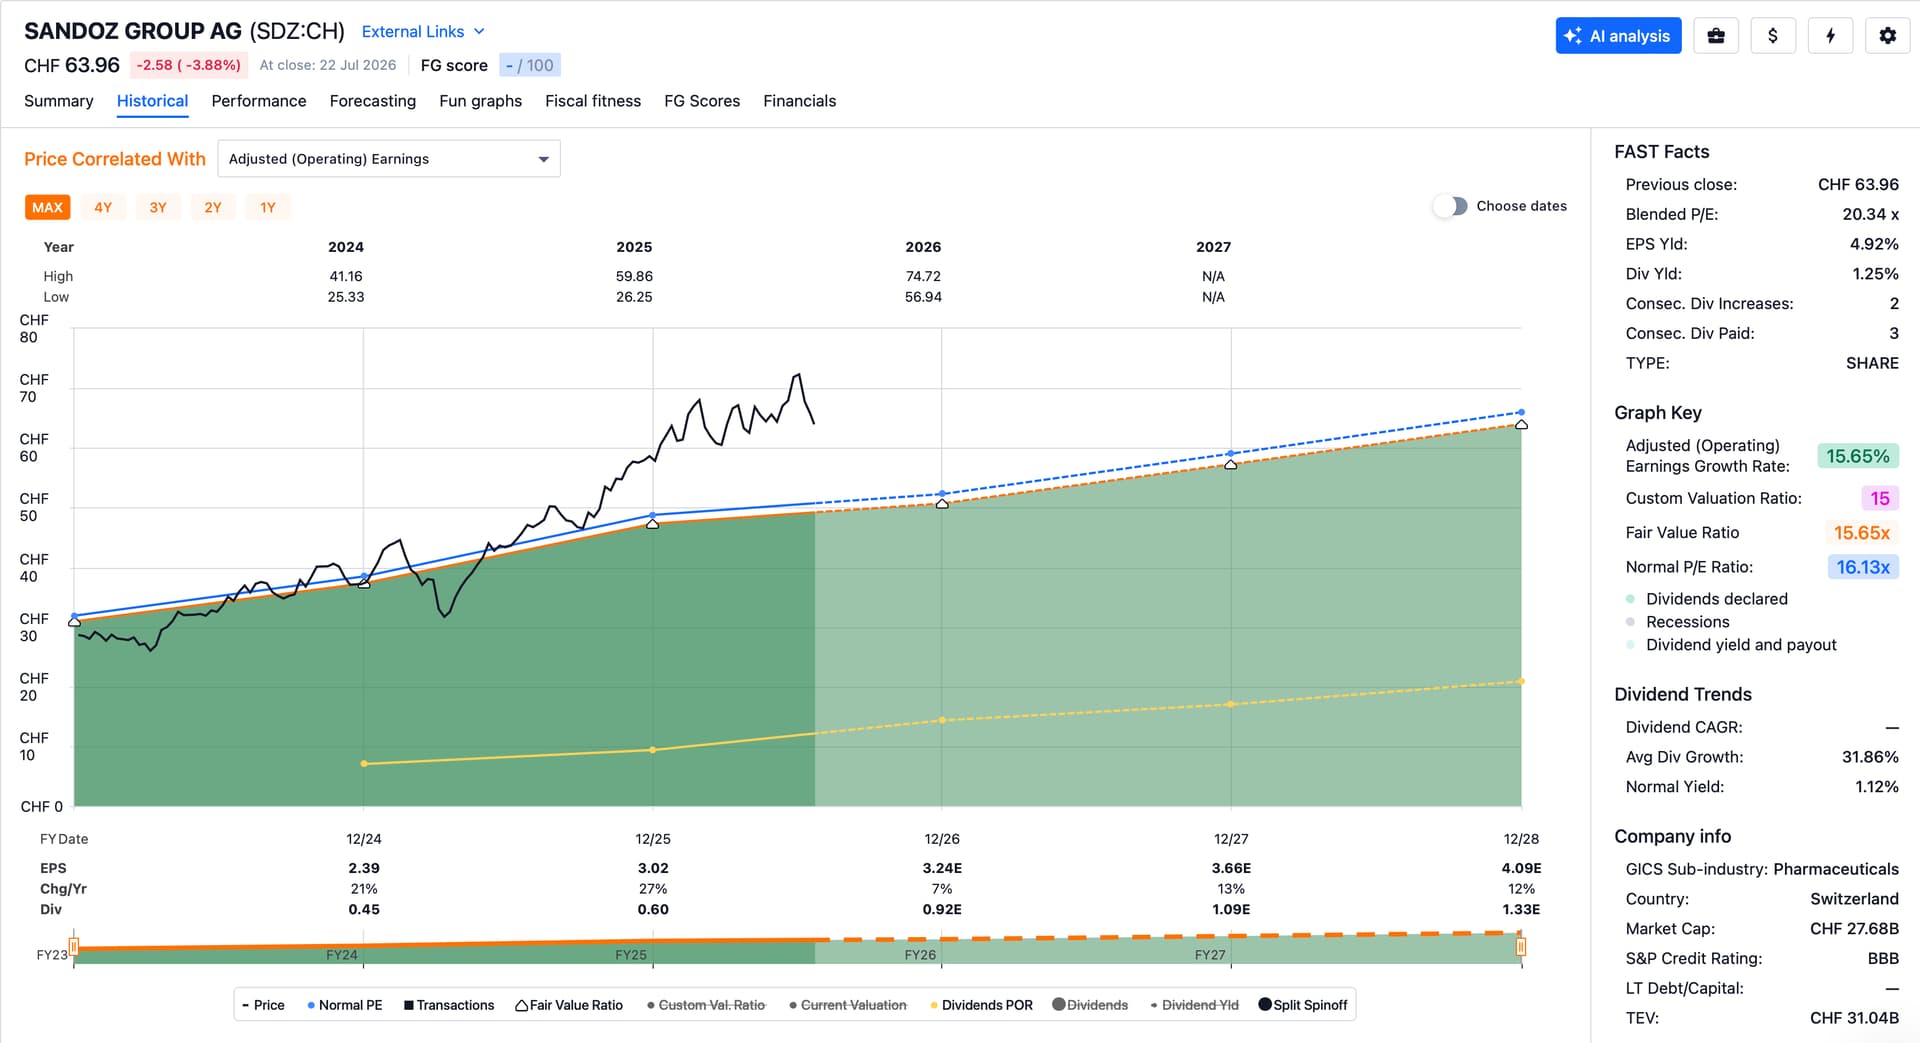Click the AI analysis button
This screenshot has width=1920, height=1043.
(1618, 36)
